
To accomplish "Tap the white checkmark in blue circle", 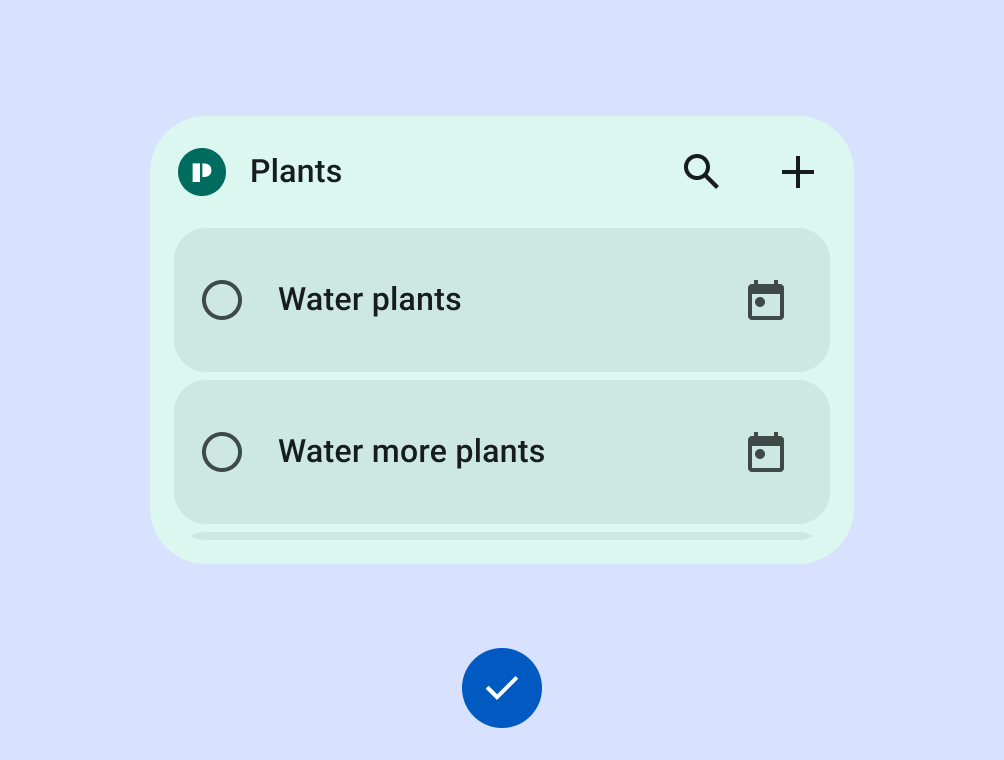I will coord(502,688).
